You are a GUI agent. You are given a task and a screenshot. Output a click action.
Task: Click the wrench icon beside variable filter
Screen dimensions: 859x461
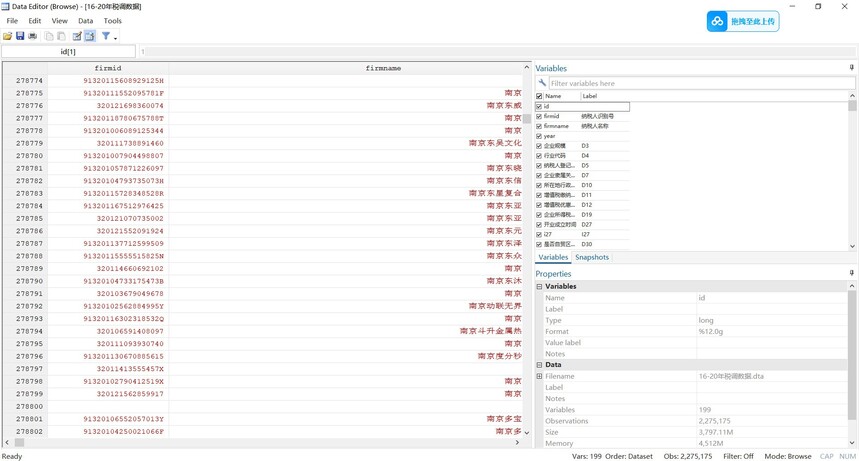[x=542, y=83]
